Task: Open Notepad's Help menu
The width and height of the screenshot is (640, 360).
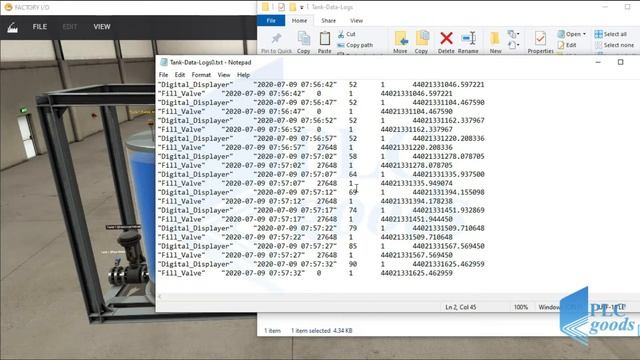Action: pos(243,75)
